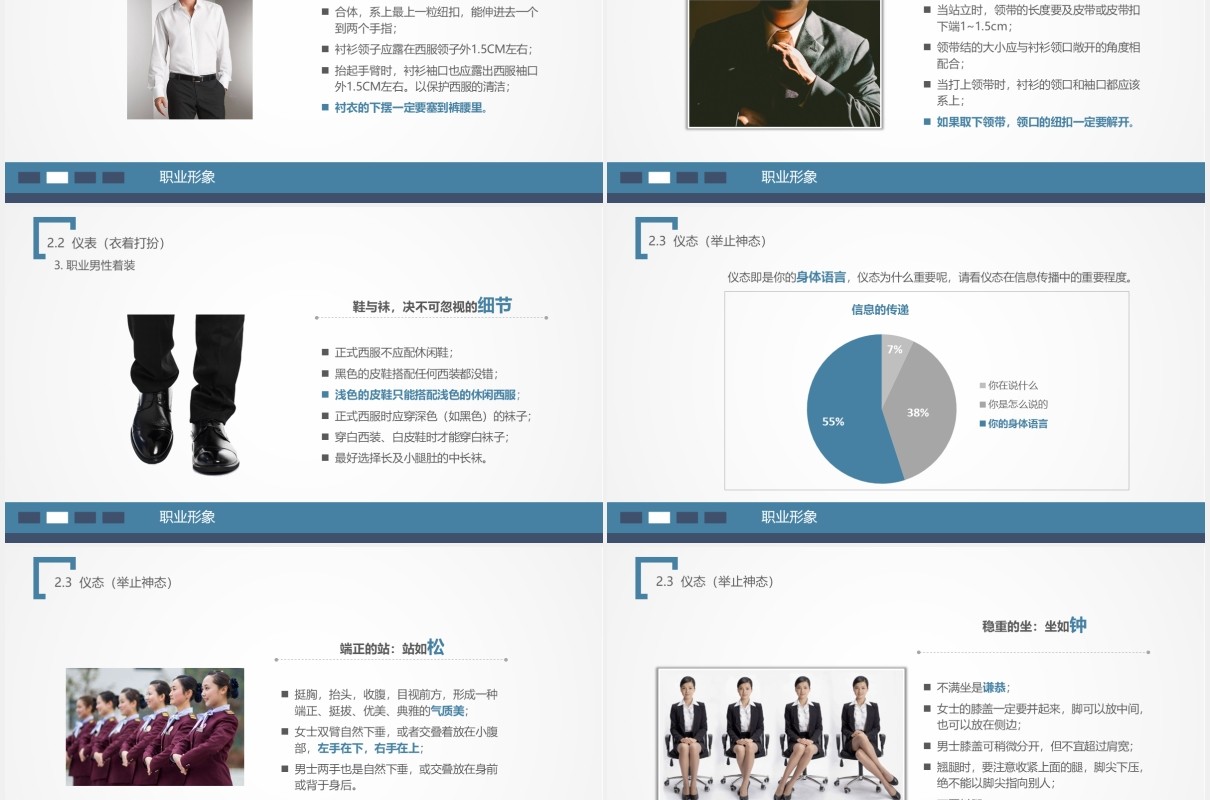Viewport: 1210px width, 800px height.
Task: Click the legend entry 你是怎么说的
Action: [x=1014, y=404]
